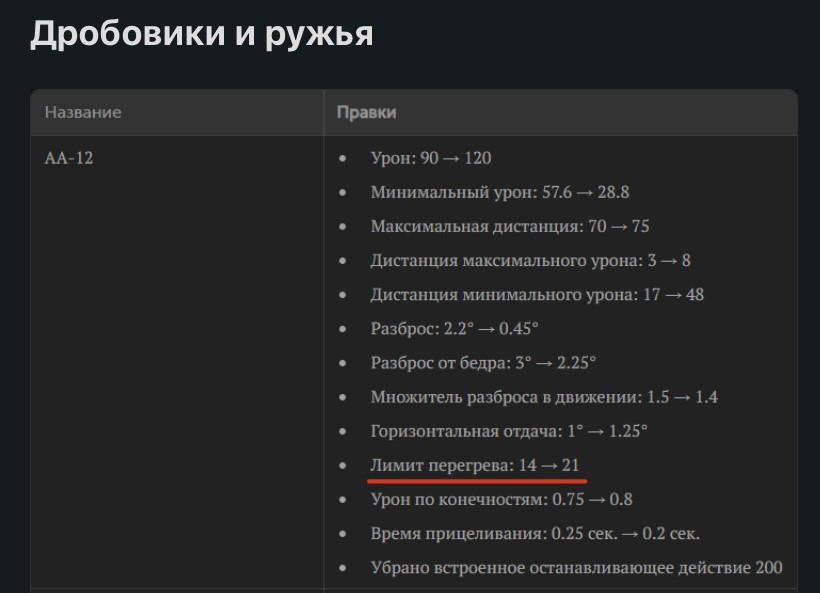The height and width of the screenshot is (593, 820).
Task: Click 'Минимальный урон: 57.6 → 28.8'
Action: click(500, 192)
